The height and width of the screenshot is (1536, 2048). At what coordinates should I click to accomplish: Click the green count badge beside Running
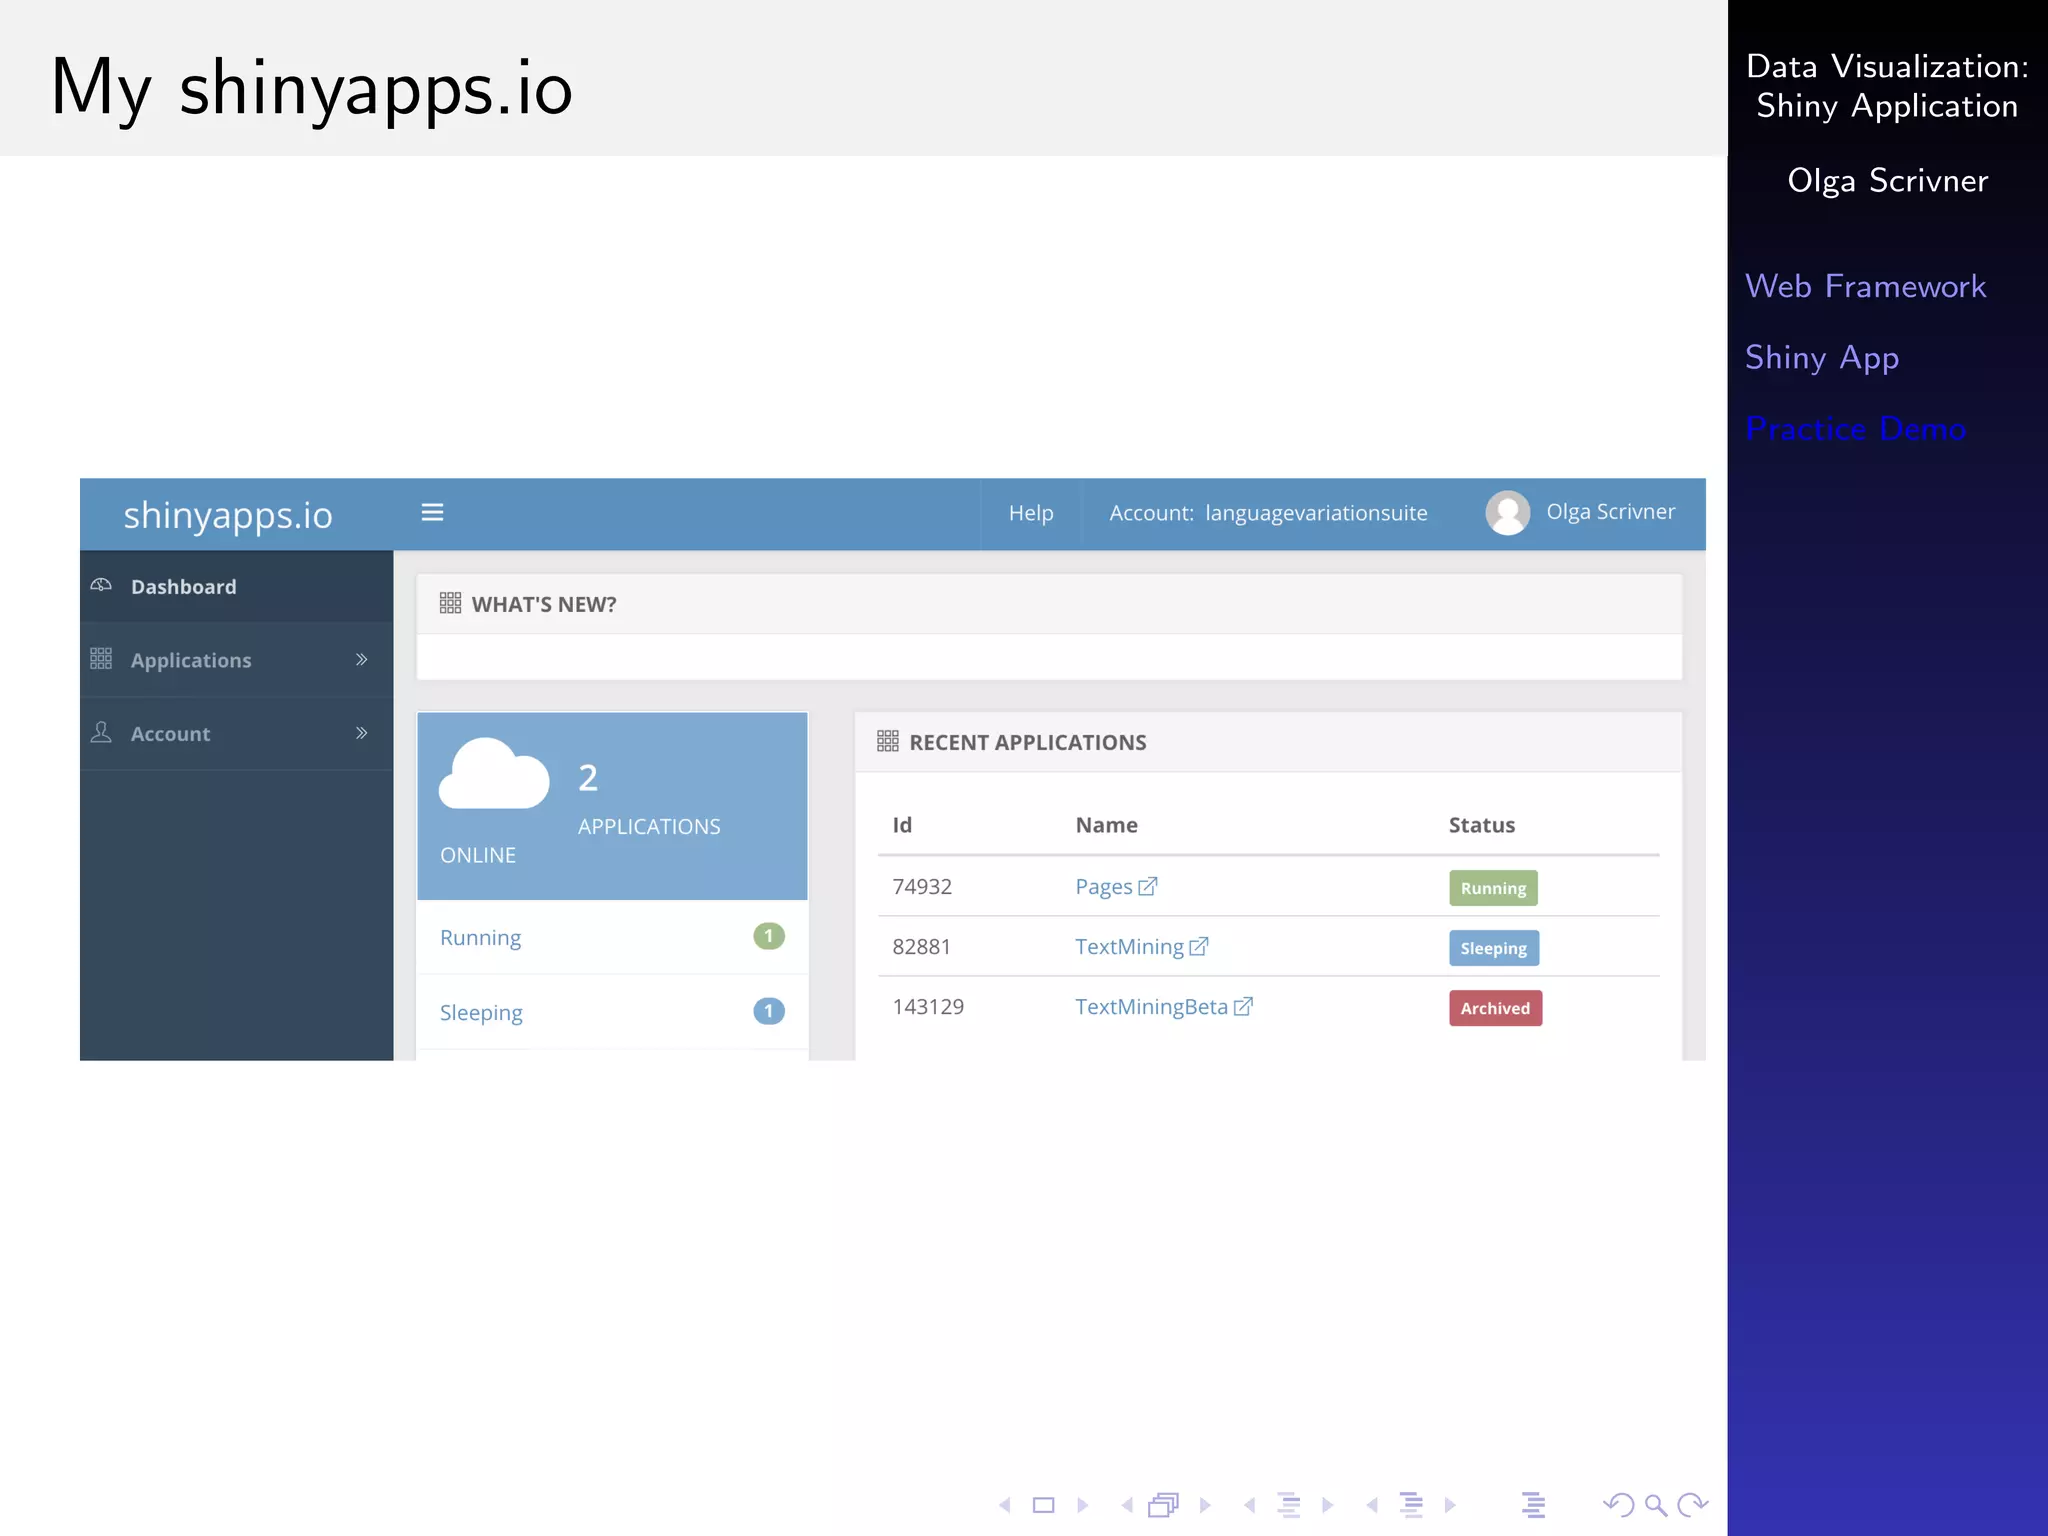768,936
